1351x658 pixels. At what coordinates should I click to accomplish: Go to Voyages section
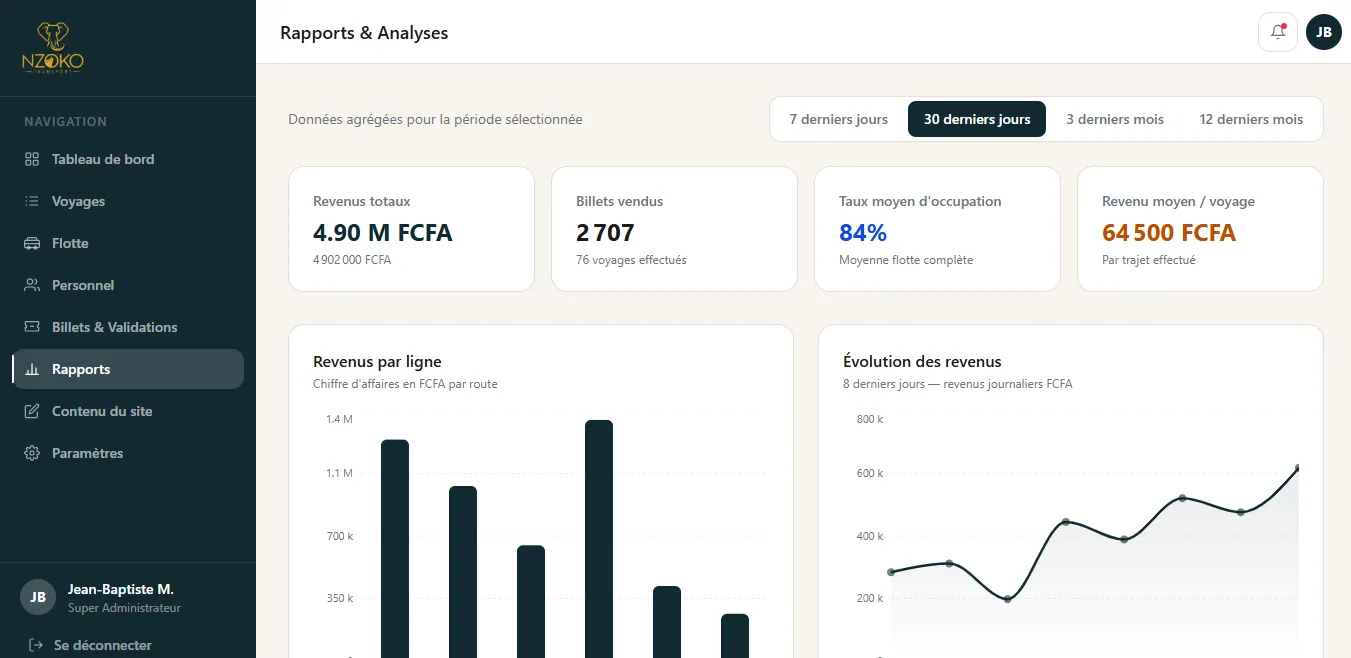point(128,201)
